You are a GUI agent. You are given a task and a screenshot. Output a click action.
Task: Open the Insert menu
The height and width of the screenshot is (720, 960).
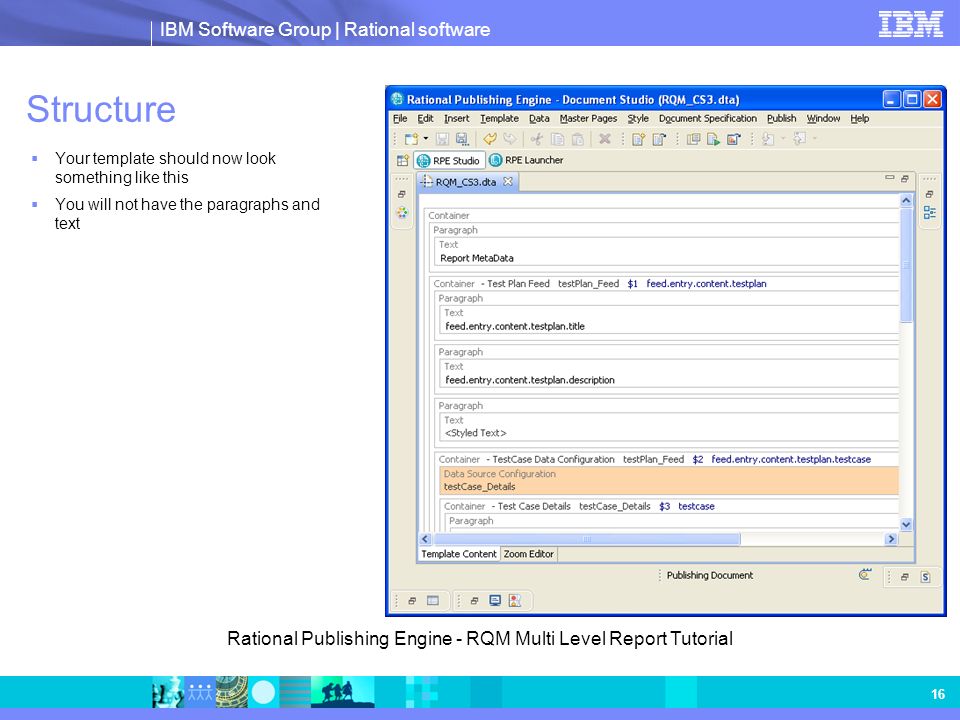(x=457, y=119)
